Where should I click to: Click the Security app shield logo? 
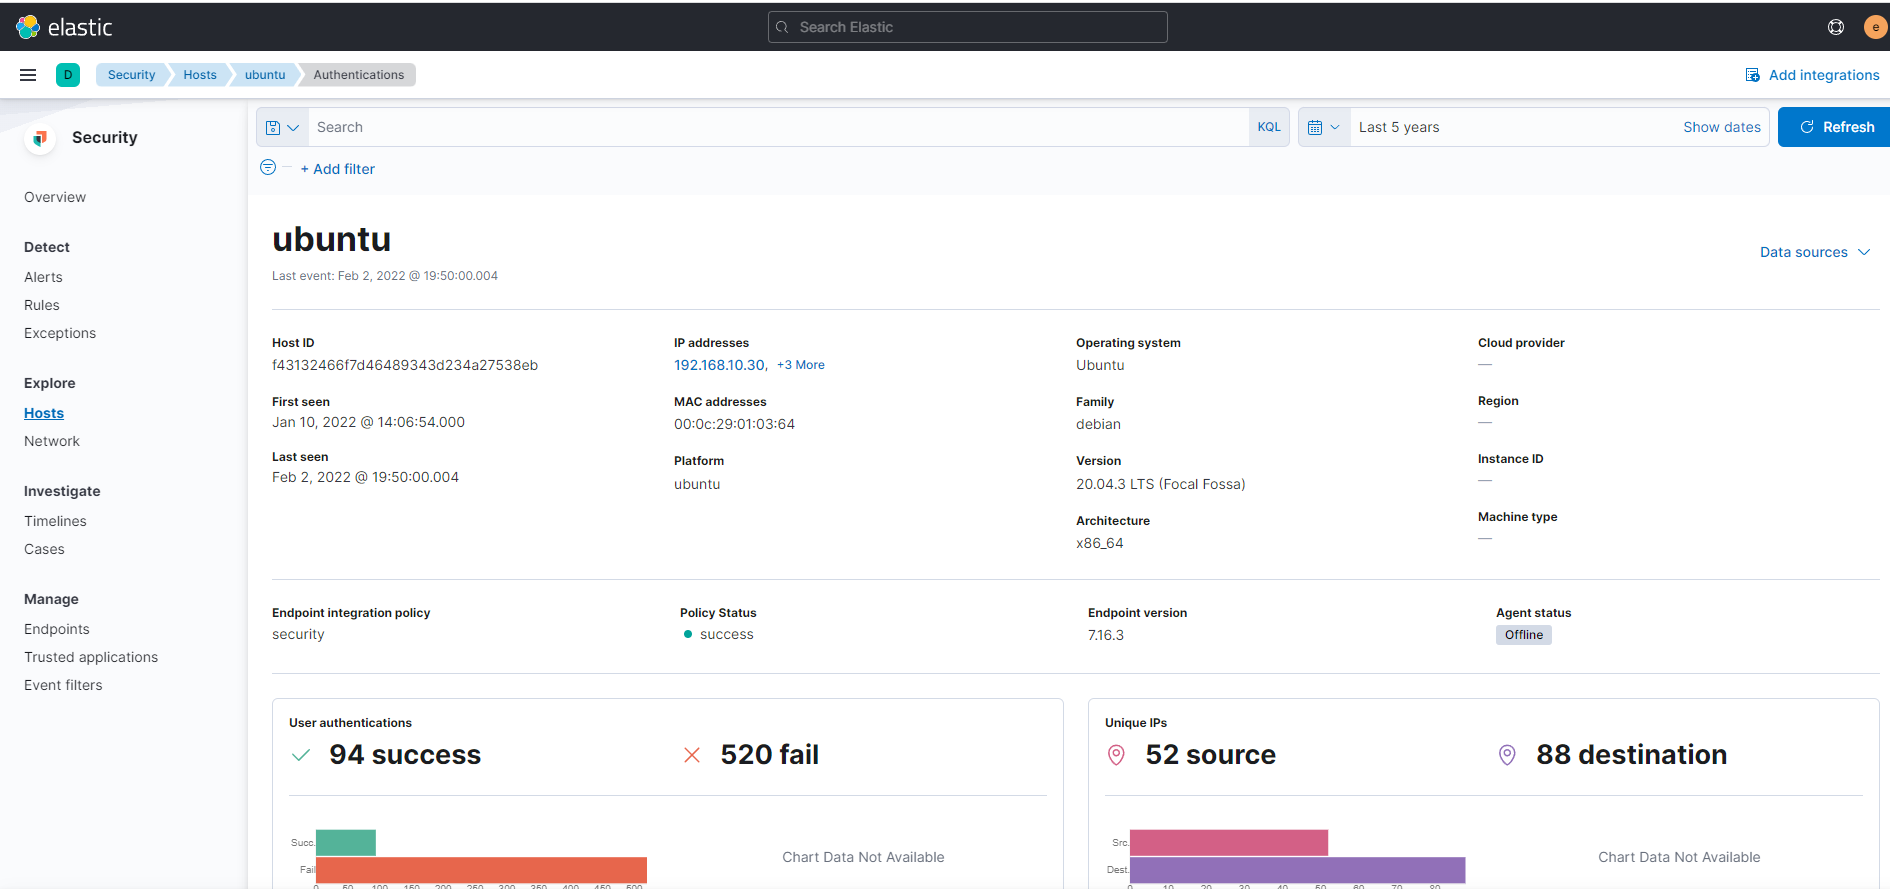pyautogui.click(x=40, y=138)
